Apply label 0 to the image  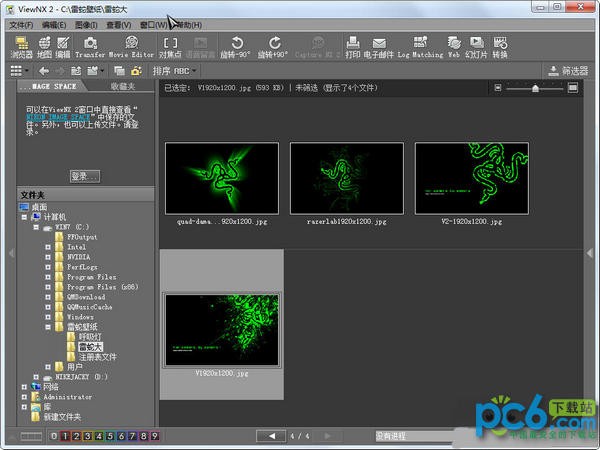pos(54,436)
